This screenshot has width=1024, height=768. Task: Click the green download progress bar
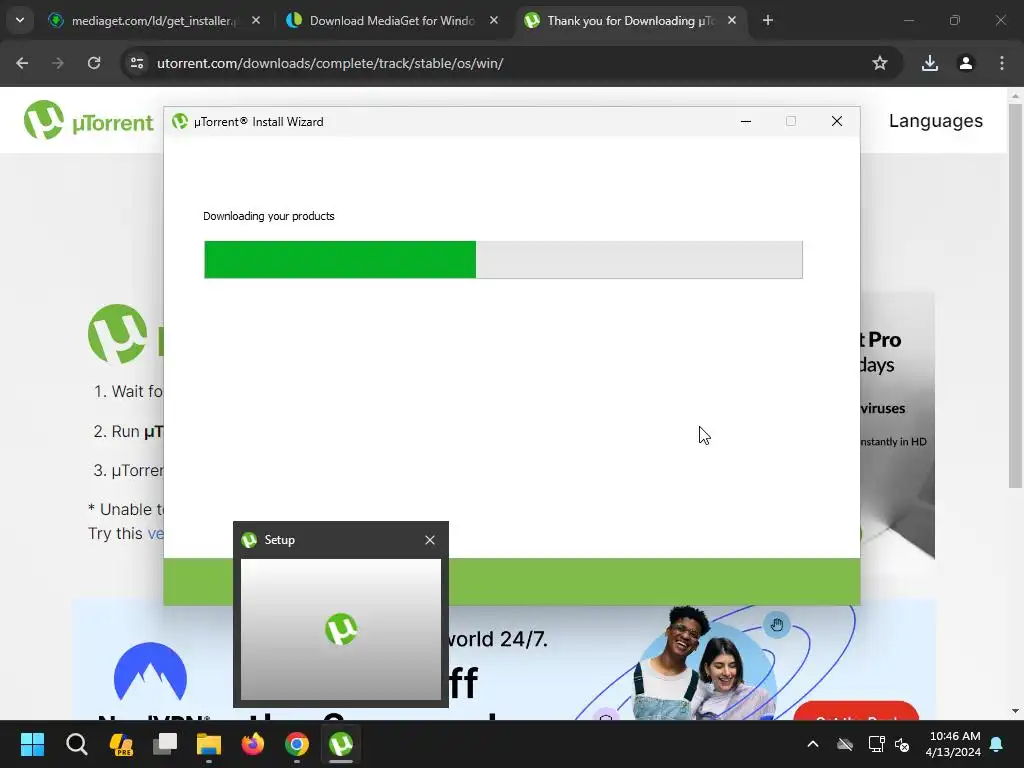coord(504,260)
